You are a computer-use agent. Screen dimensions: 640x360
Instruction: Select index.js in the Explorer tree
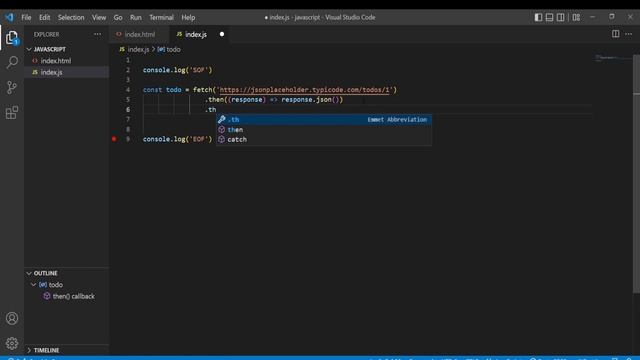(x=51, y=72)
